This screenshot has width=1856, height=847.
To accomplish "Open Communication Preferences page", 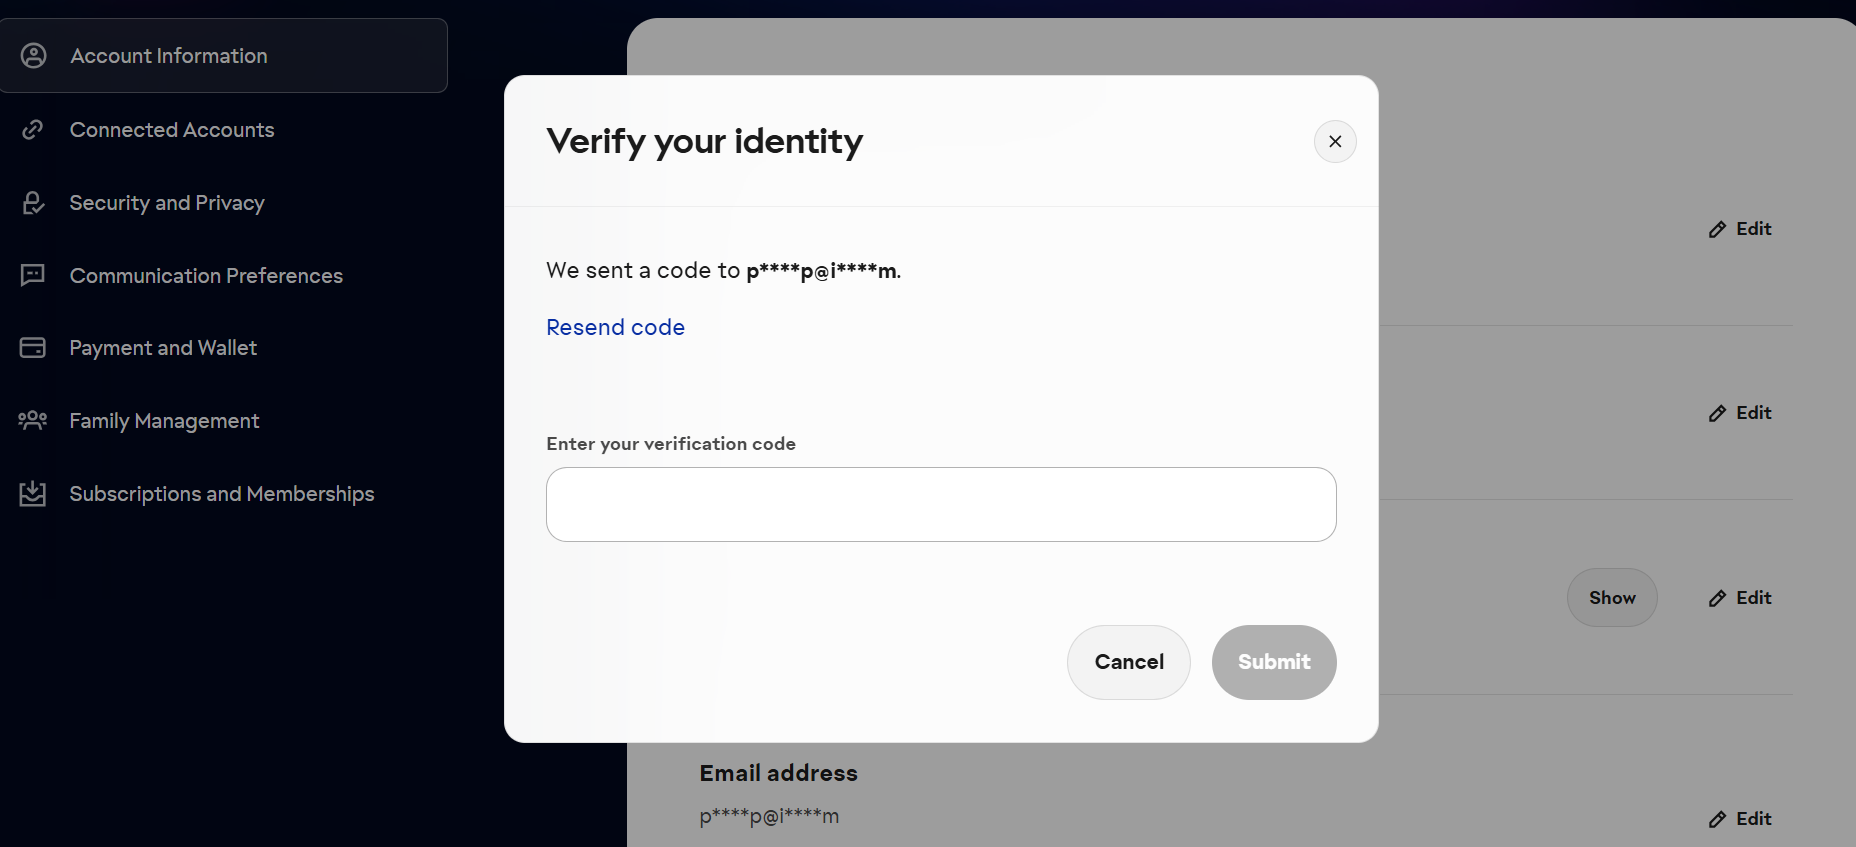I will 206,276.
